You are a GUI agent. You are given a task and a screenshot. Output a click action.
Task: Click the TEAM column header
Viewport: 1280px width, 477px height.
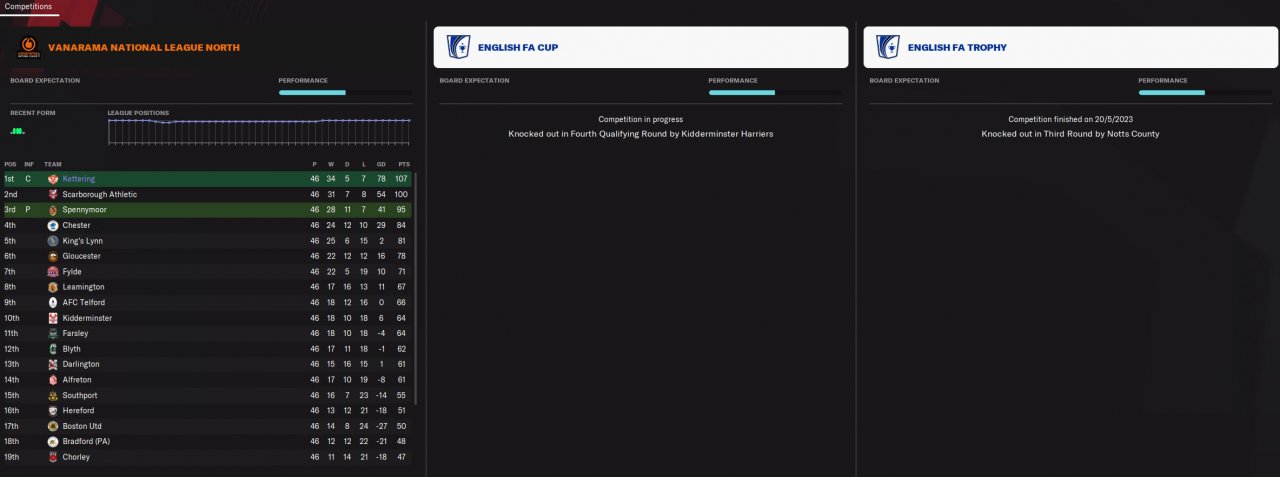(x=53, y=164)
